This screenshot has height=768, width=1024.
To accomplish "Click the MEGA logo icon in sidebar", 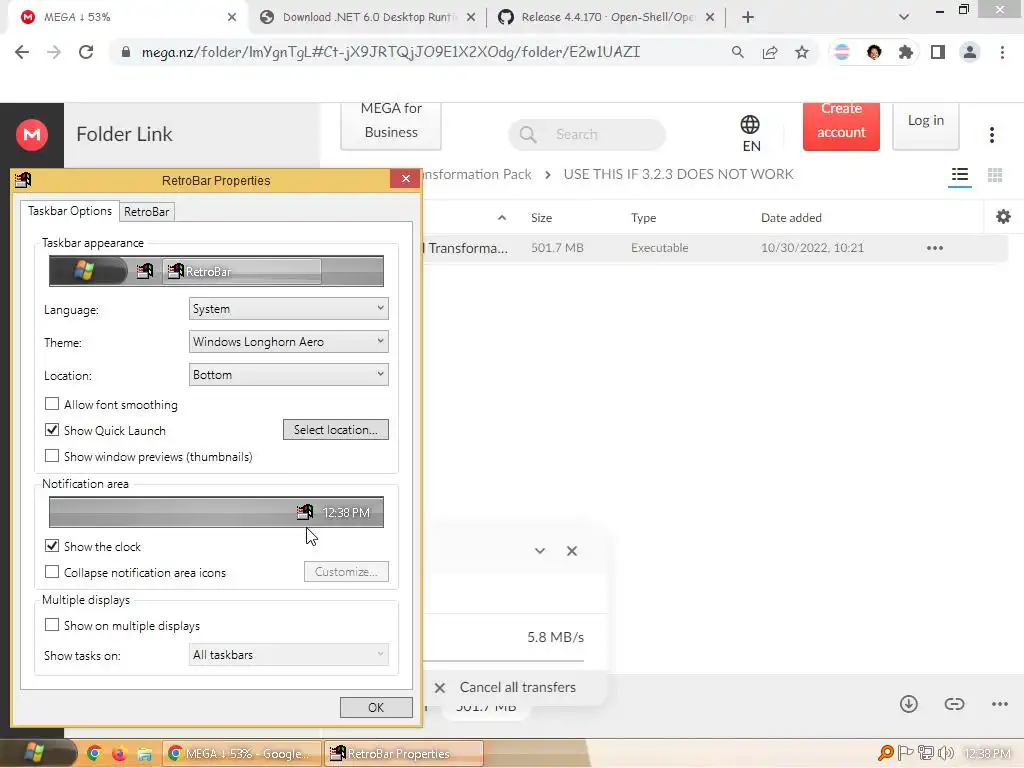I will 31,135.
